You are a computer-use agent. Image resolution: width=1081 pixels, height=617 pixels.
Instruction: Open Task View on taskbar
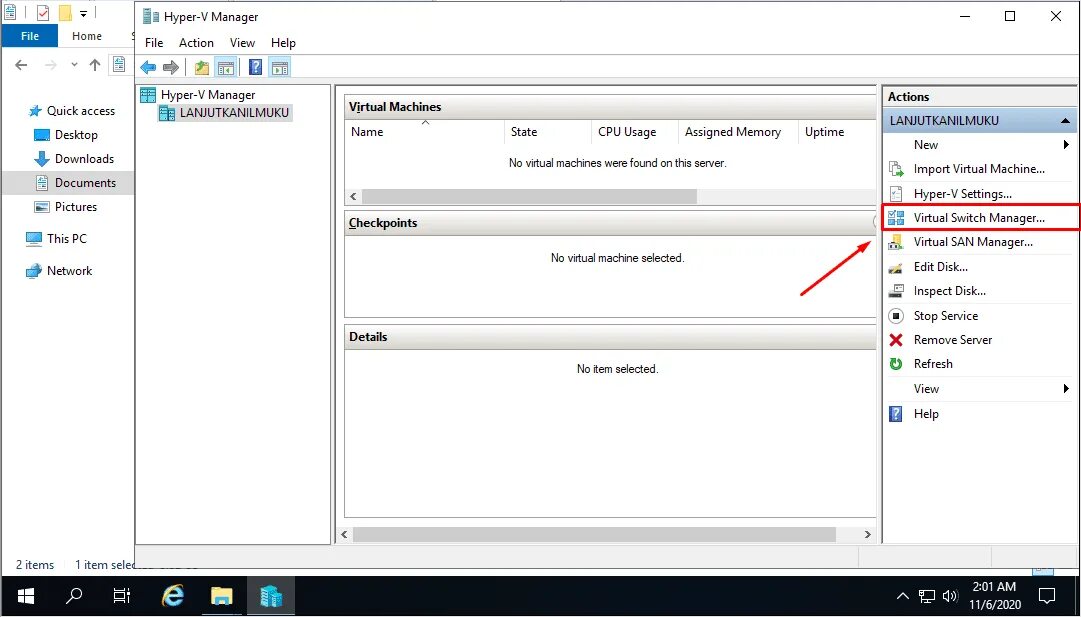click(x=122, y=596)
